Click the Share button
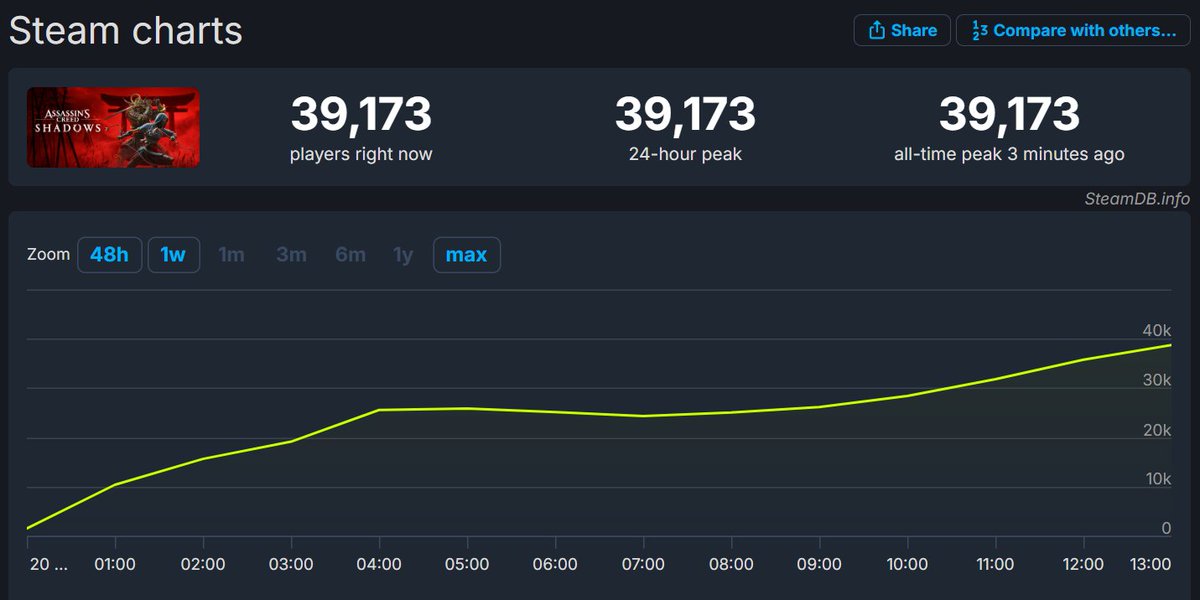This screenshot has height=600, width=1200. click(901, 30)
